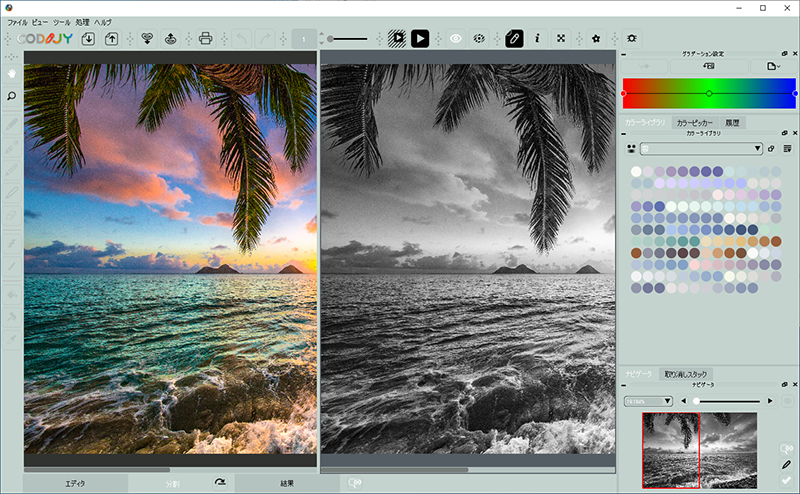This screenshot has width=800, height=494.
Task: Select the blue right gradient stop
Action: coord(795,93)
